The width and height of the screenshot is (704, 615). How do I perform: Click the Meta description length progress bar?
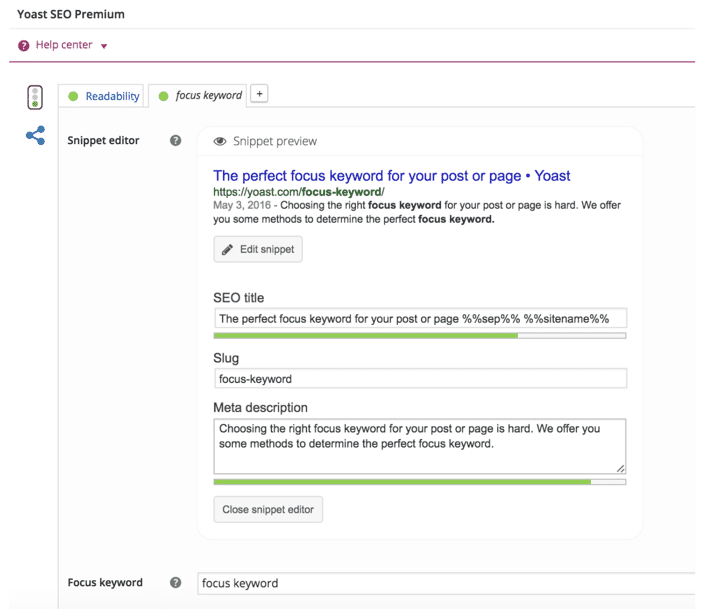pyautogui.click(x=420, y=482)
